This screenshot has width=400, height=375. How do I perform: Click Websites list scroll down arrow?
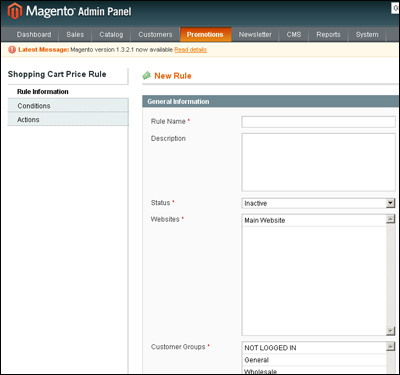pyautogui.click(x=390, y=331)
